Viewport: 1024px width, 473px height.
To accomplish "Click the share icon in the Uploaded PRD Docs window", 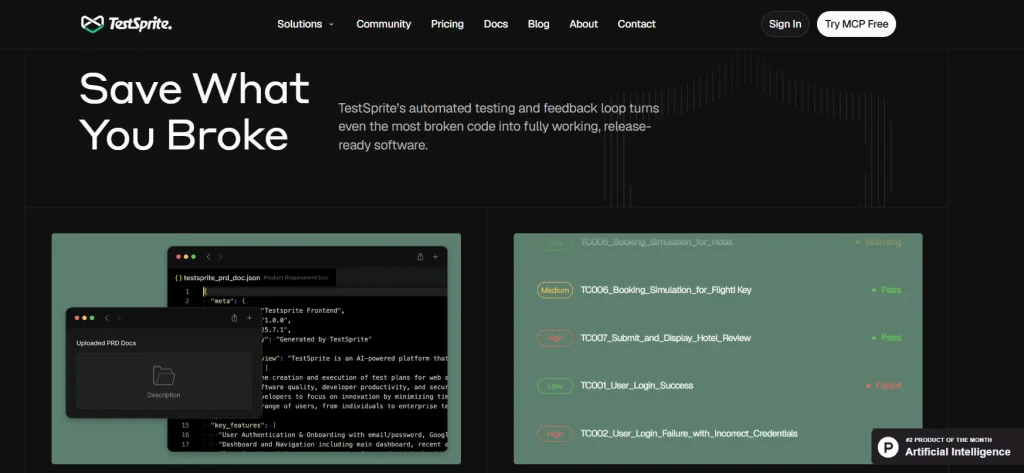I will (x=233, y=318).
